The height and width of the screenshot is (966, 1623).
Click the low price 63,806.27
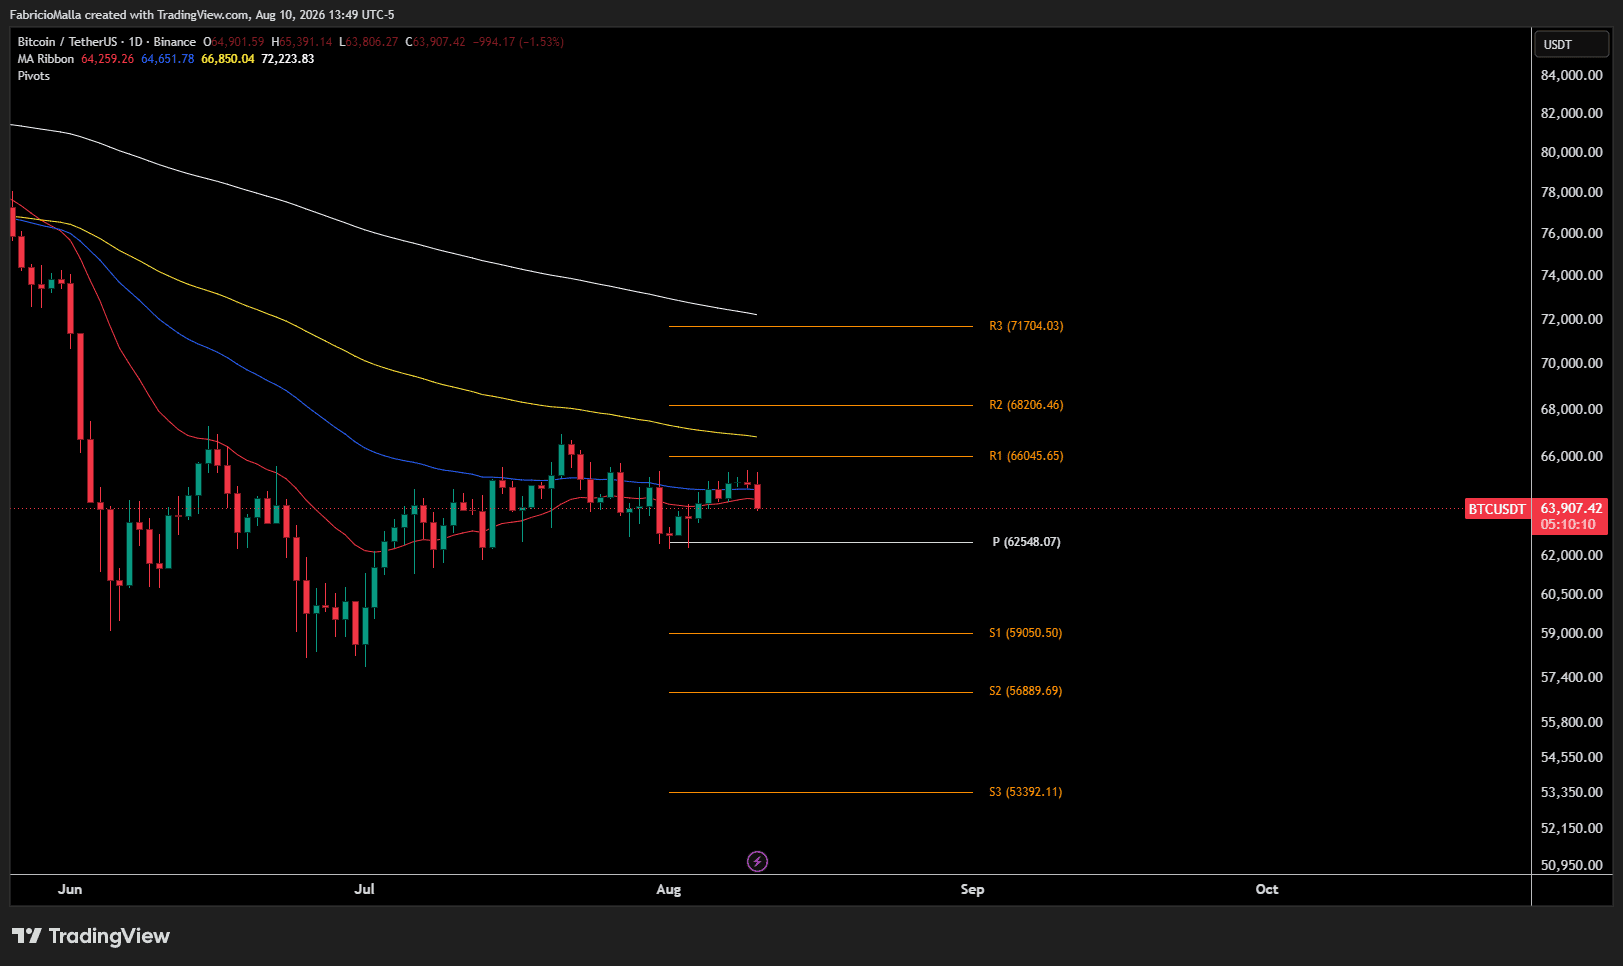pos(372,42)
